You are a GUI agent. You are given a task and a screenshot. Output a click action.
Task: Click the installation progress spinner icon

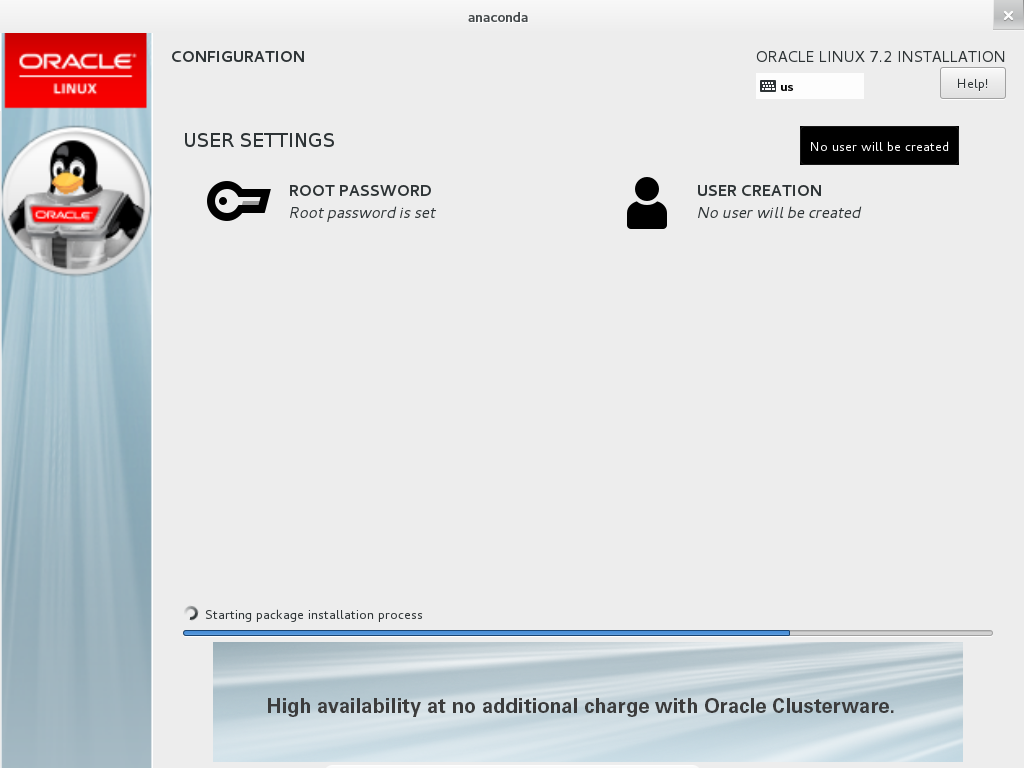[191, 613]
